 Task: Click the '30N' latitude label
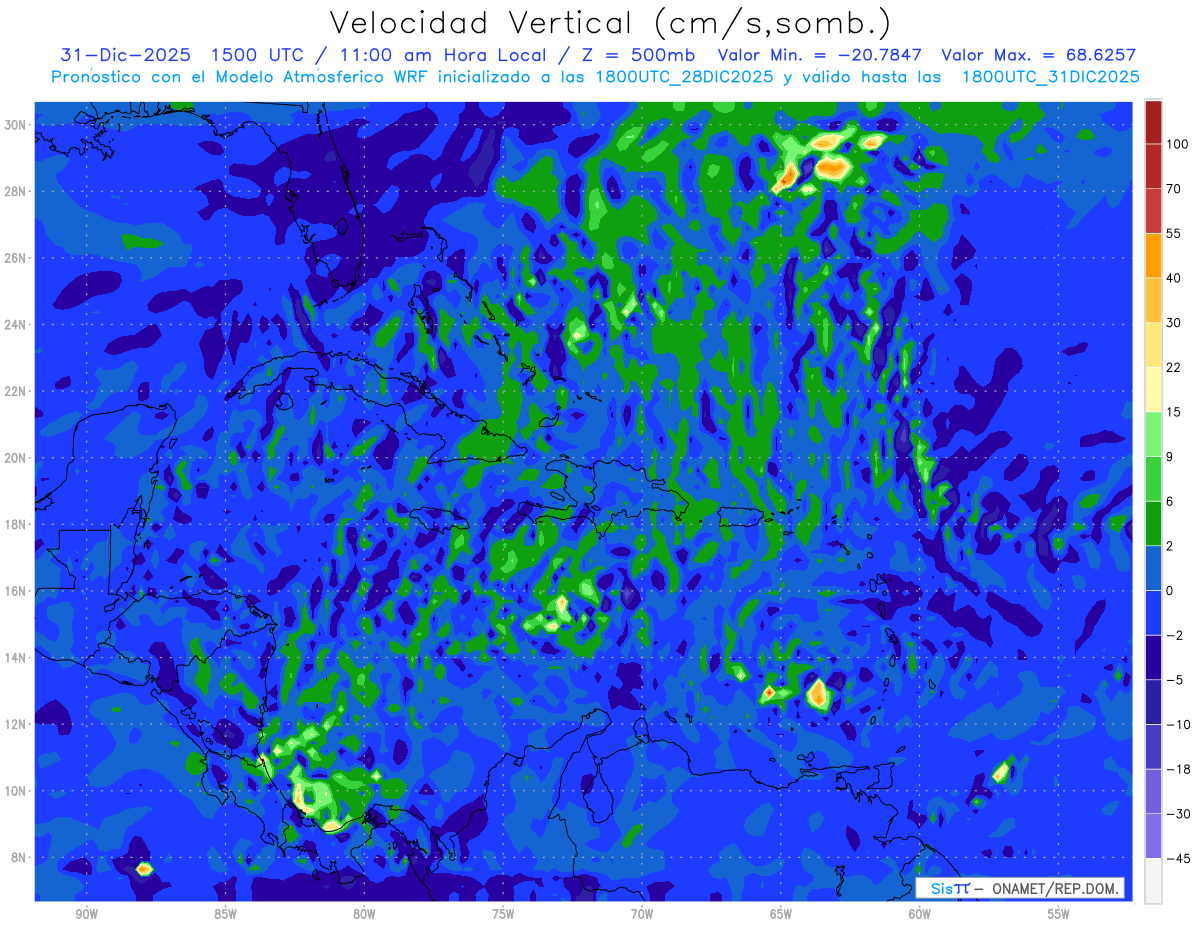pos(17,125)
